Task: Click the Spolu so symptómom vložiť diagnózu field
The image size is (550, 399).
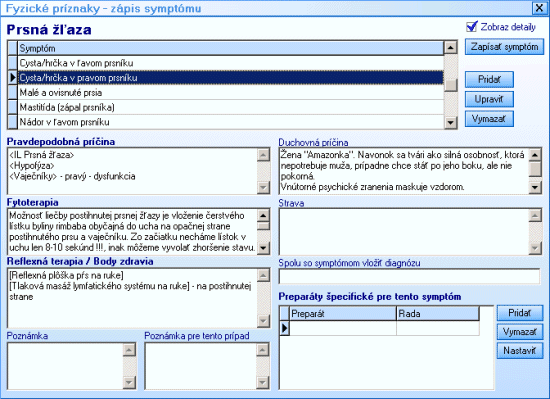Action: pyautogui.click(x=409, y=277)
